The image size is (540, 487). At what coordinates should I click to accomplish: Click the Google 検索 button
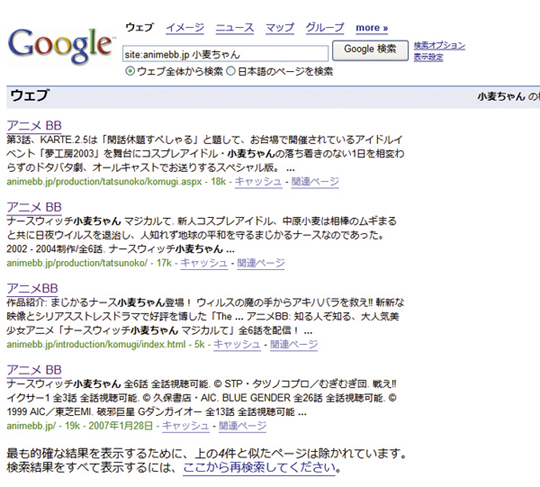point(370,50)
